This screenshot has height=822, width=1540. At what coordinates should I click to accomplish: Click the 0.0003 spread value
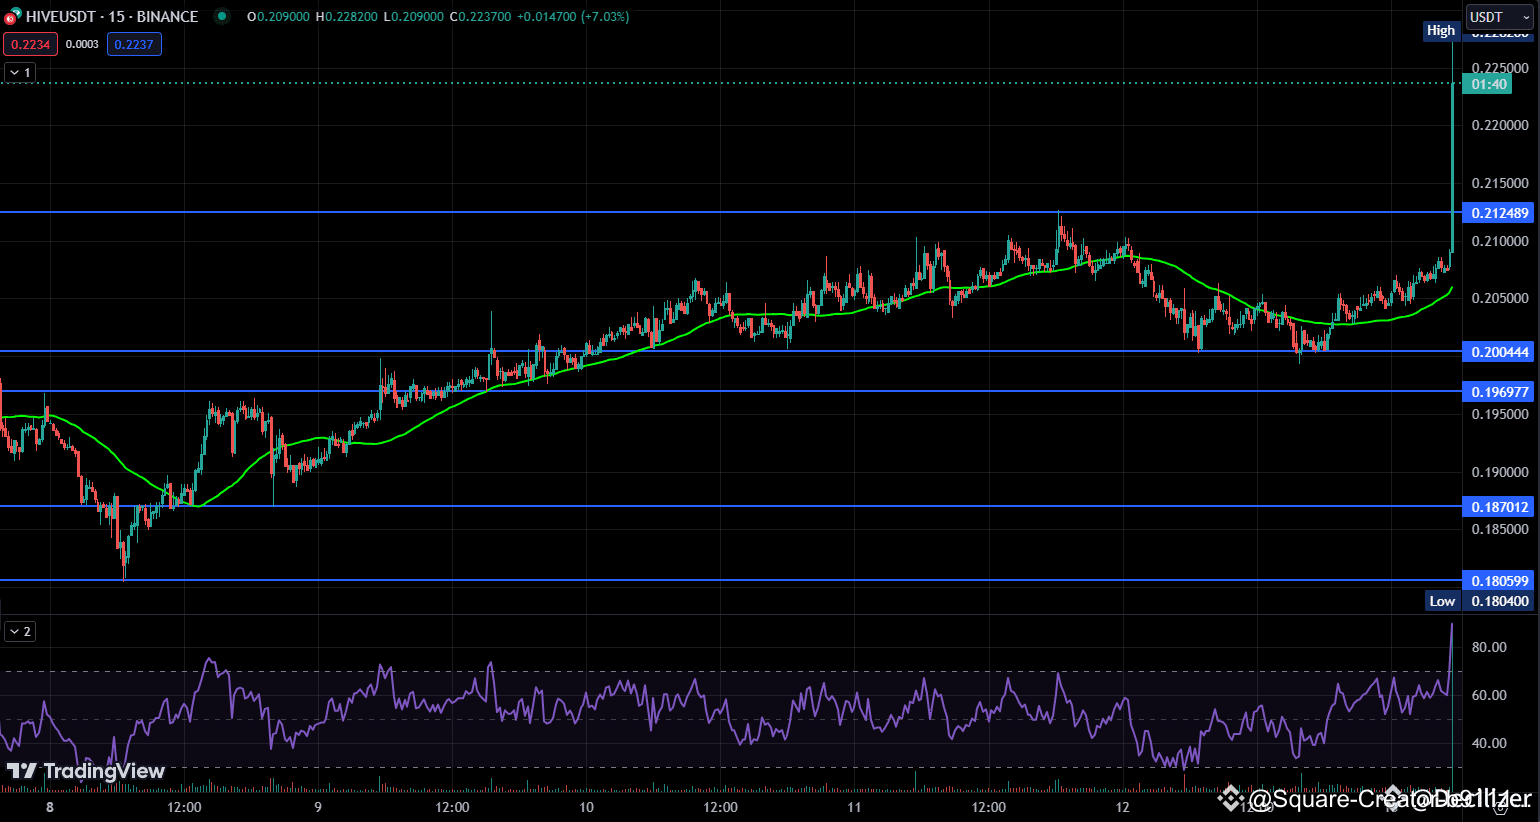point(82,44)
